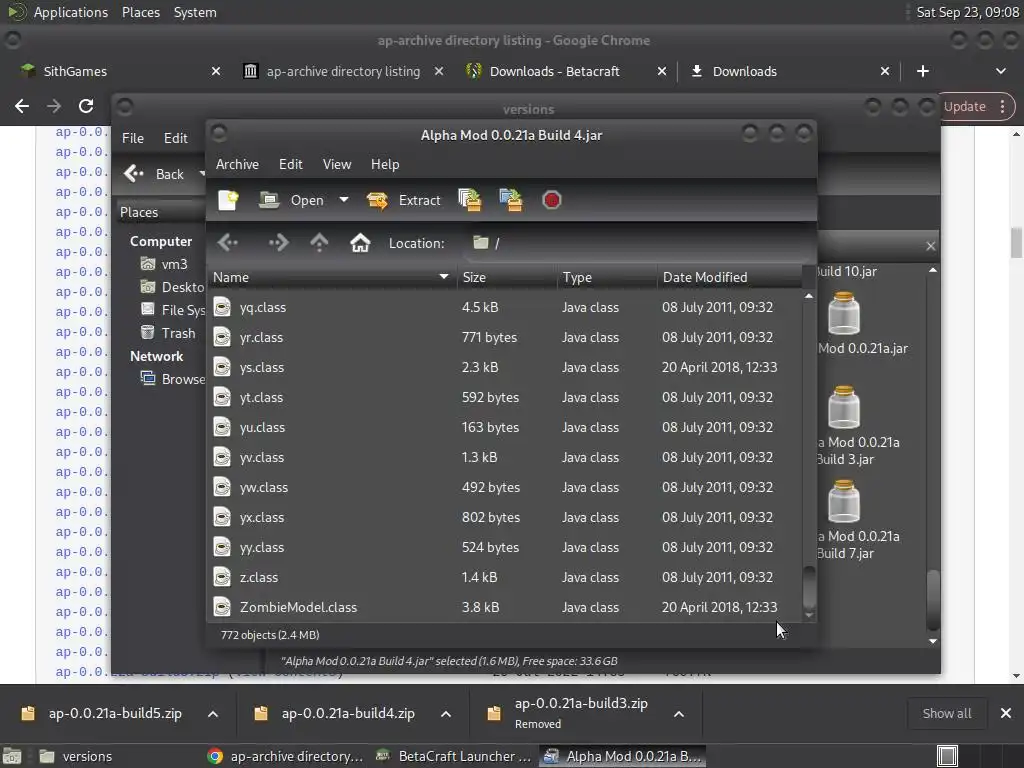1024x768 pixels.
Task: Go forward in archive location history
Action: pos(278,243)
